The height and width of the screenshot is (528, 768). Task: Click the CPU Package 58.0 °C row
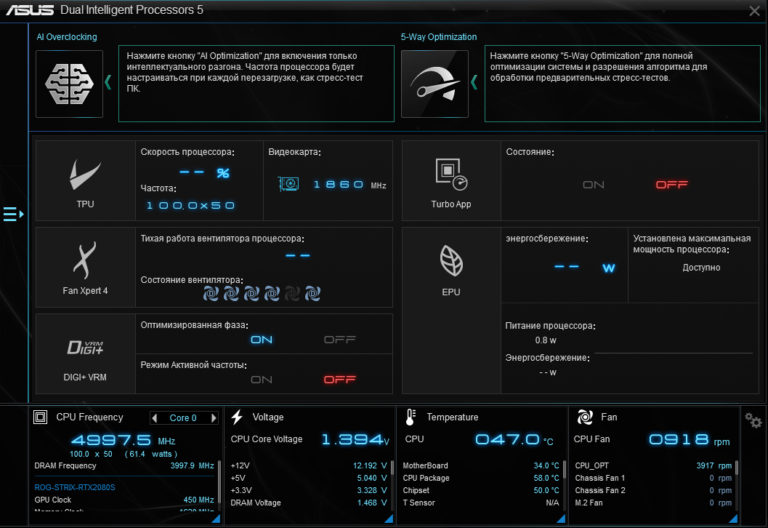481,478
